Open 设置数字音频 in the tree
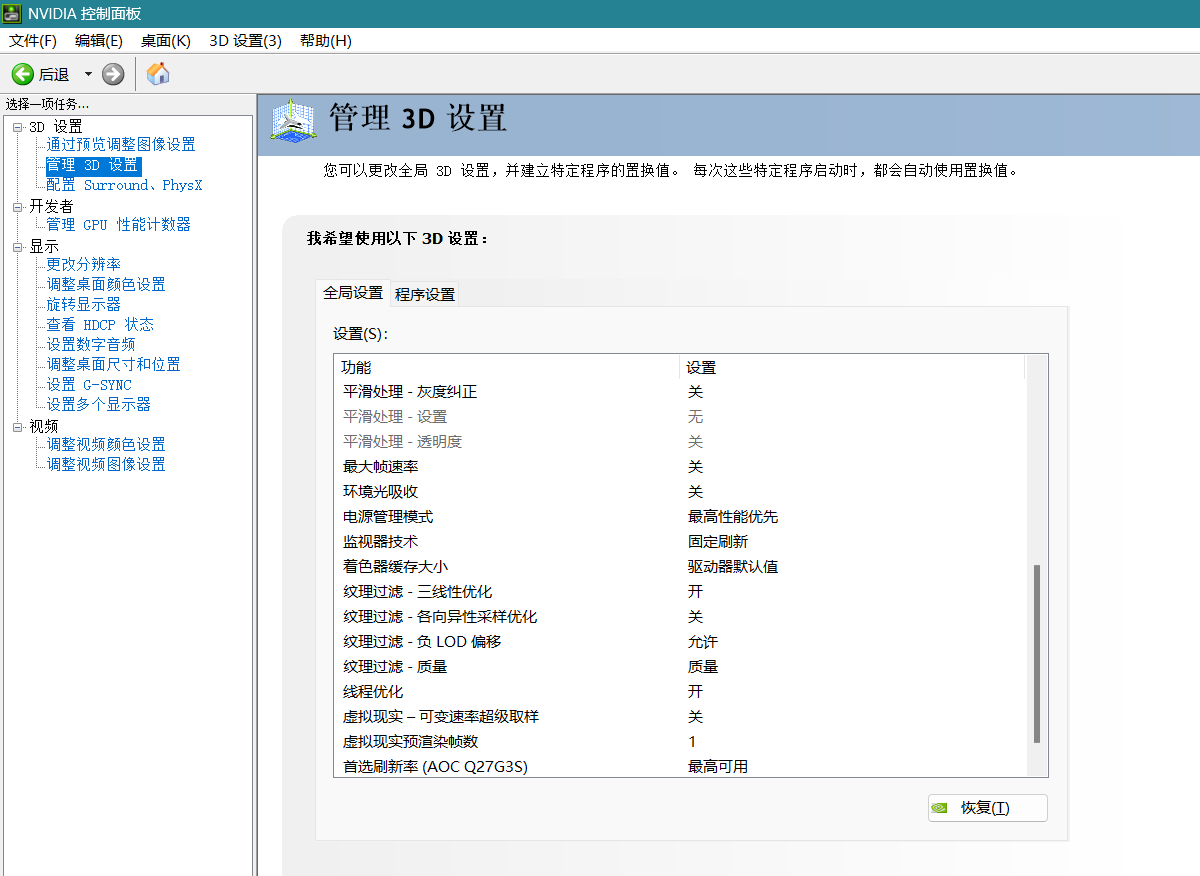Screen dimensions: 1200x876 click(91, 345)
